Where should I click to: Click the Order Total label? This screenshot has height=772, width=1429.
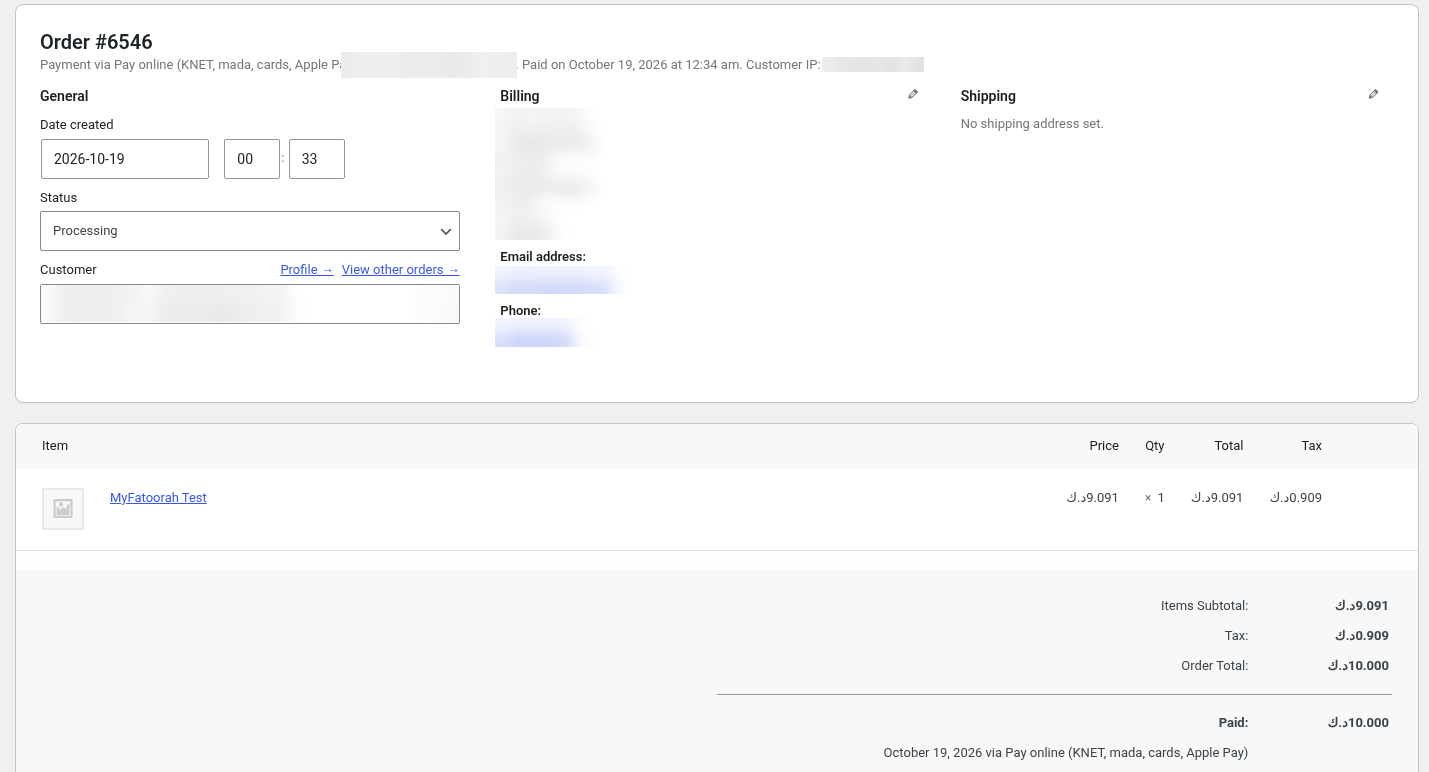click(x=1214, y=666)
